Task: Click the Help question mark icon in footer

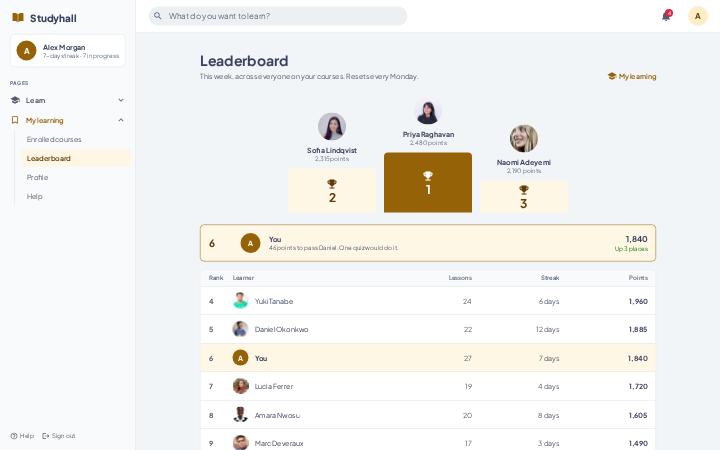Action: click(x=14, y=436)
